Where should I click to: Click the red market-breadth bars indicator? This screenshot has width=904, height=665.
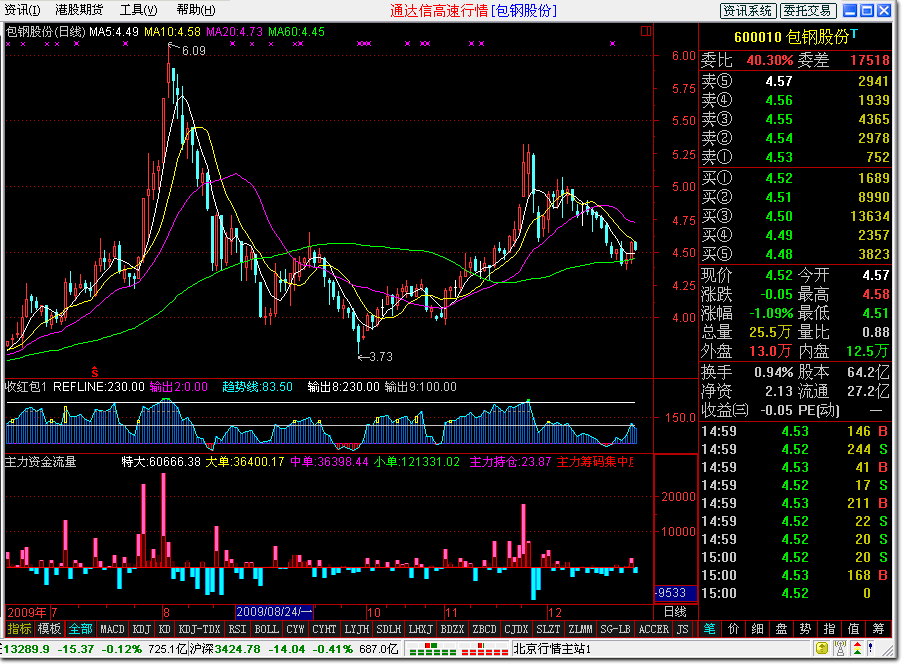(485, 651)
